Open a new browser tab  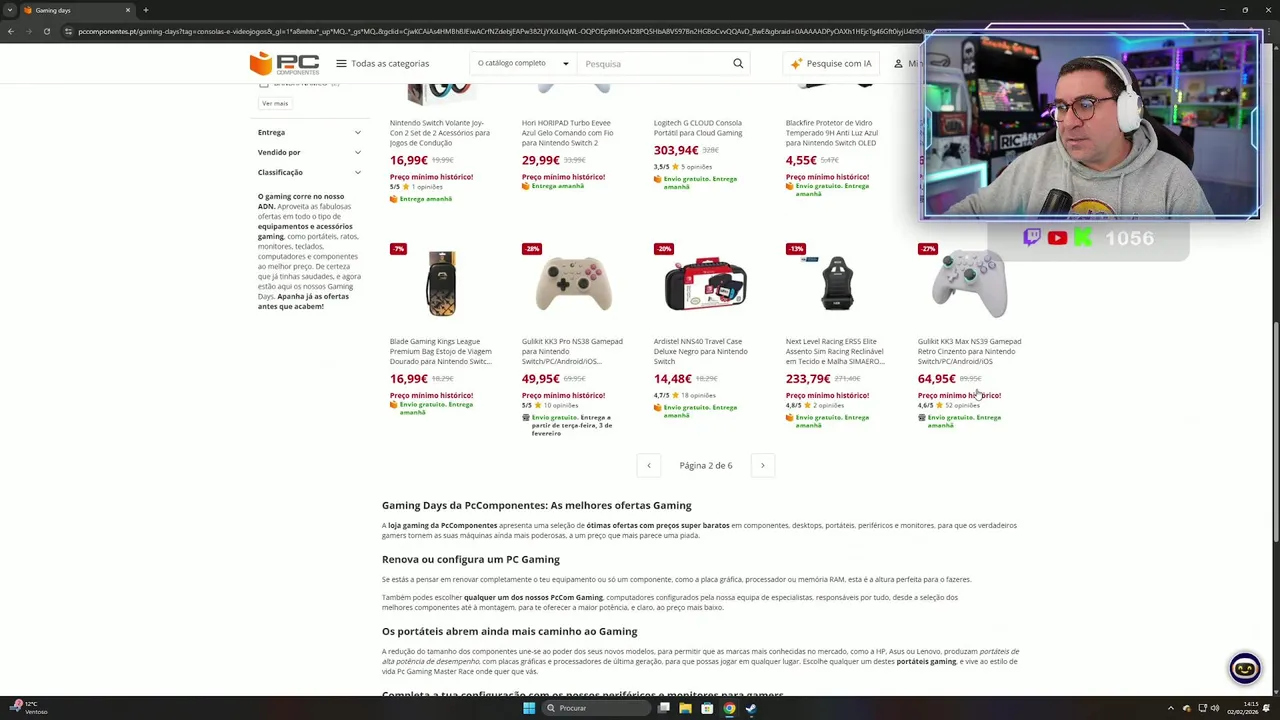[146, 10]
